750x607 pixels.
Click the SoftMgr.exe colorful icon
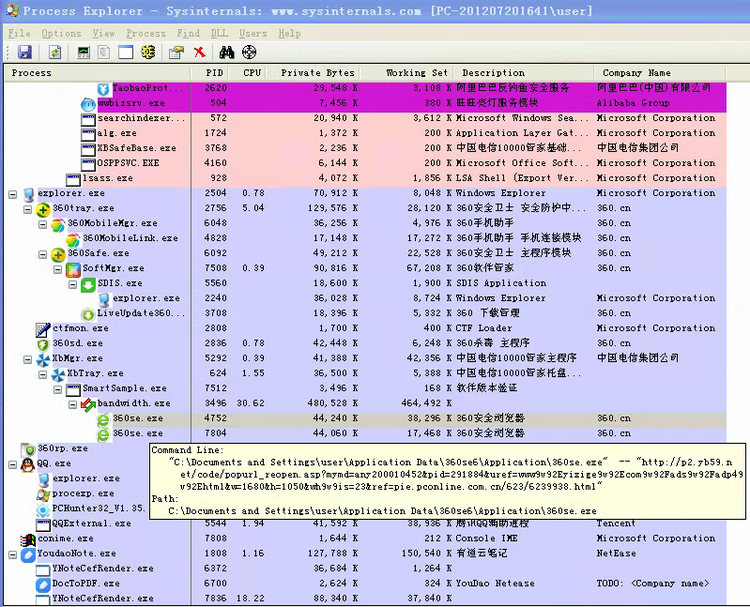click(x=73, y=269)
